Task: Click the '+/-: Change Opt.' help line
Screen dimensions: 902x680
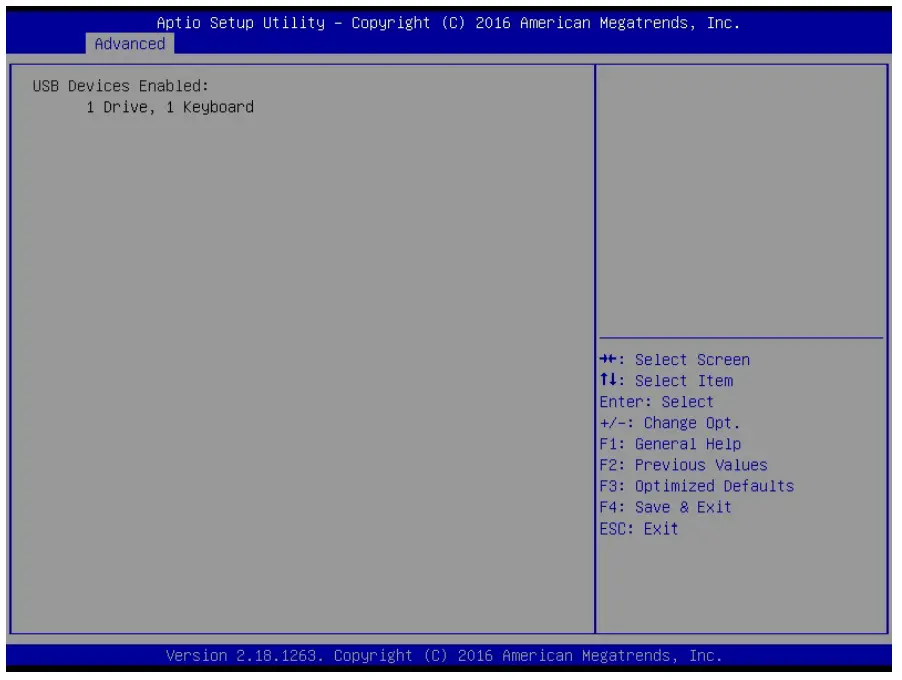Action: pos(670,423)
